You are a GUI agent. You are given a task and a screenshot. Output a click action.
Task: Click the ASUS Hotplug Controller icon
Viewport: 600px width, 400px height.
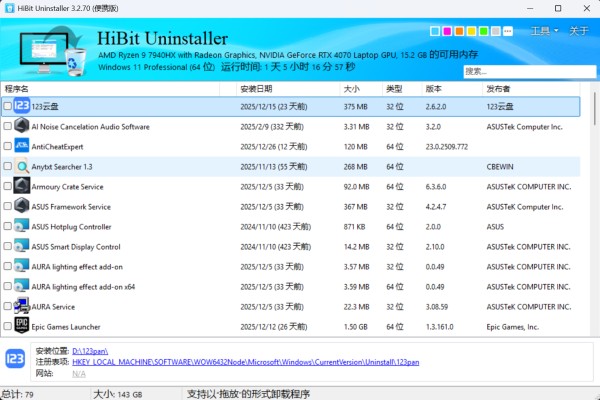22,226
